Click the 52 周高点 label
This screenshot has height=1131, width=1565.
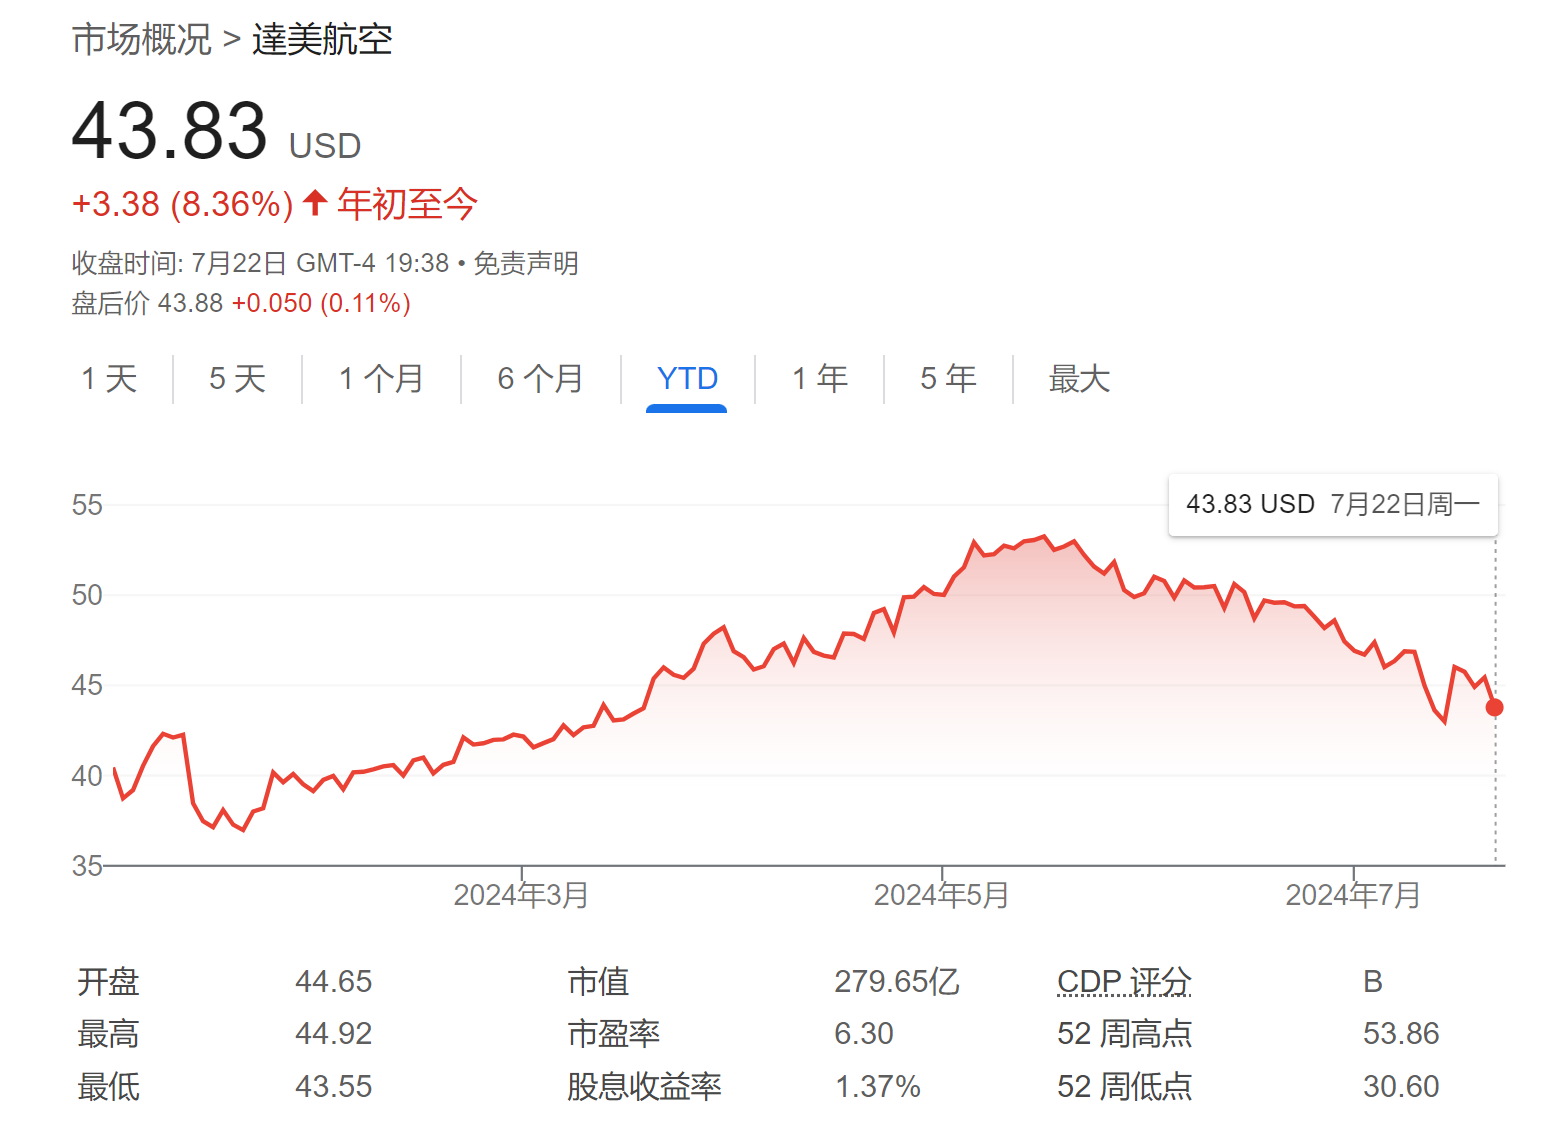[x=1124, y=1033]
